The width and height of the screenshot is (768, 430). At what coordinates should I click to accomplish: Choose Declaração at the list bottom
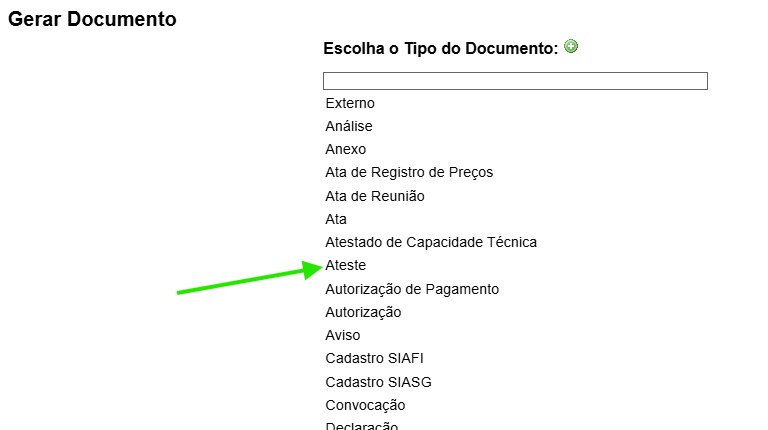(x=362, y=425)
